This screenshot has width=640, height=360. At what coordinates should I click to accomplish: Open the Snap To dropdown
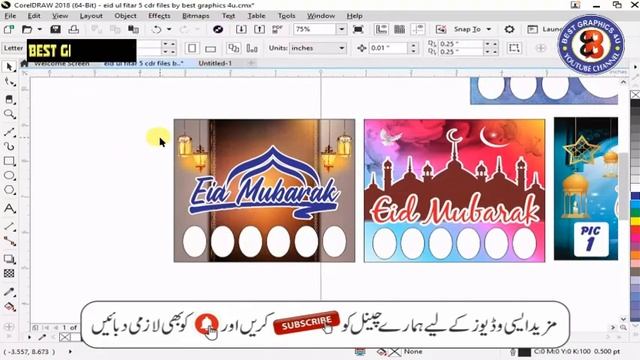(x=489, y=29)
